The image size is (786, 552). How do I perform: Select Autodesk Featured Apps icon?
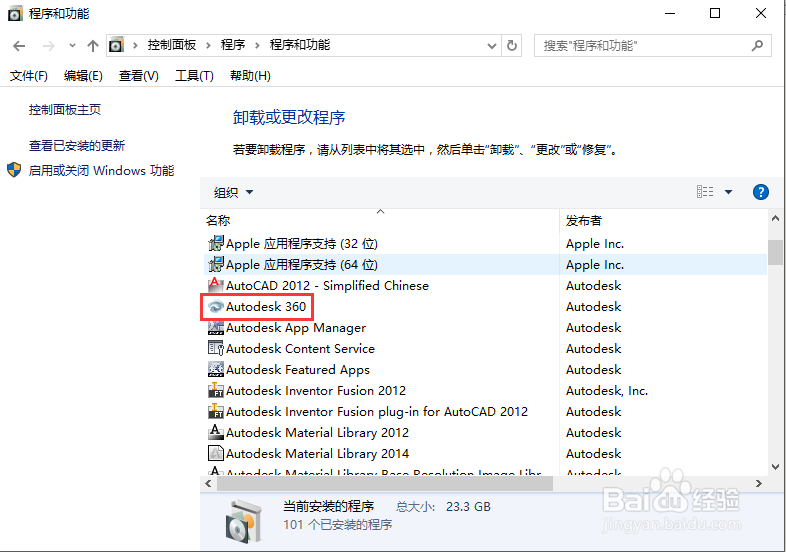tap(216, 370)
